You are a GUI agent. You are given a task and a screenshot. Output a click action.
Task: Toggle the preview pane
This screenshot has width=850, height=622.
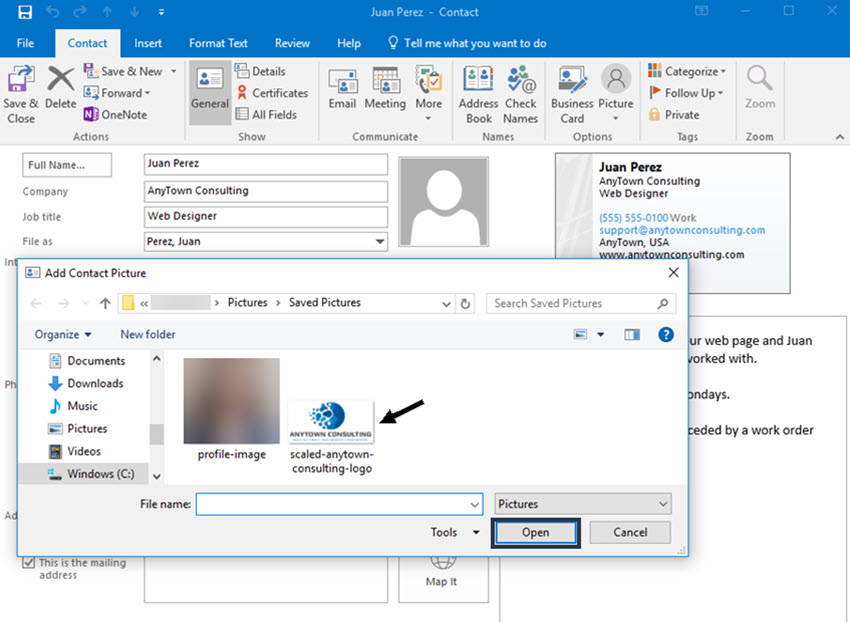click(632, 335)
